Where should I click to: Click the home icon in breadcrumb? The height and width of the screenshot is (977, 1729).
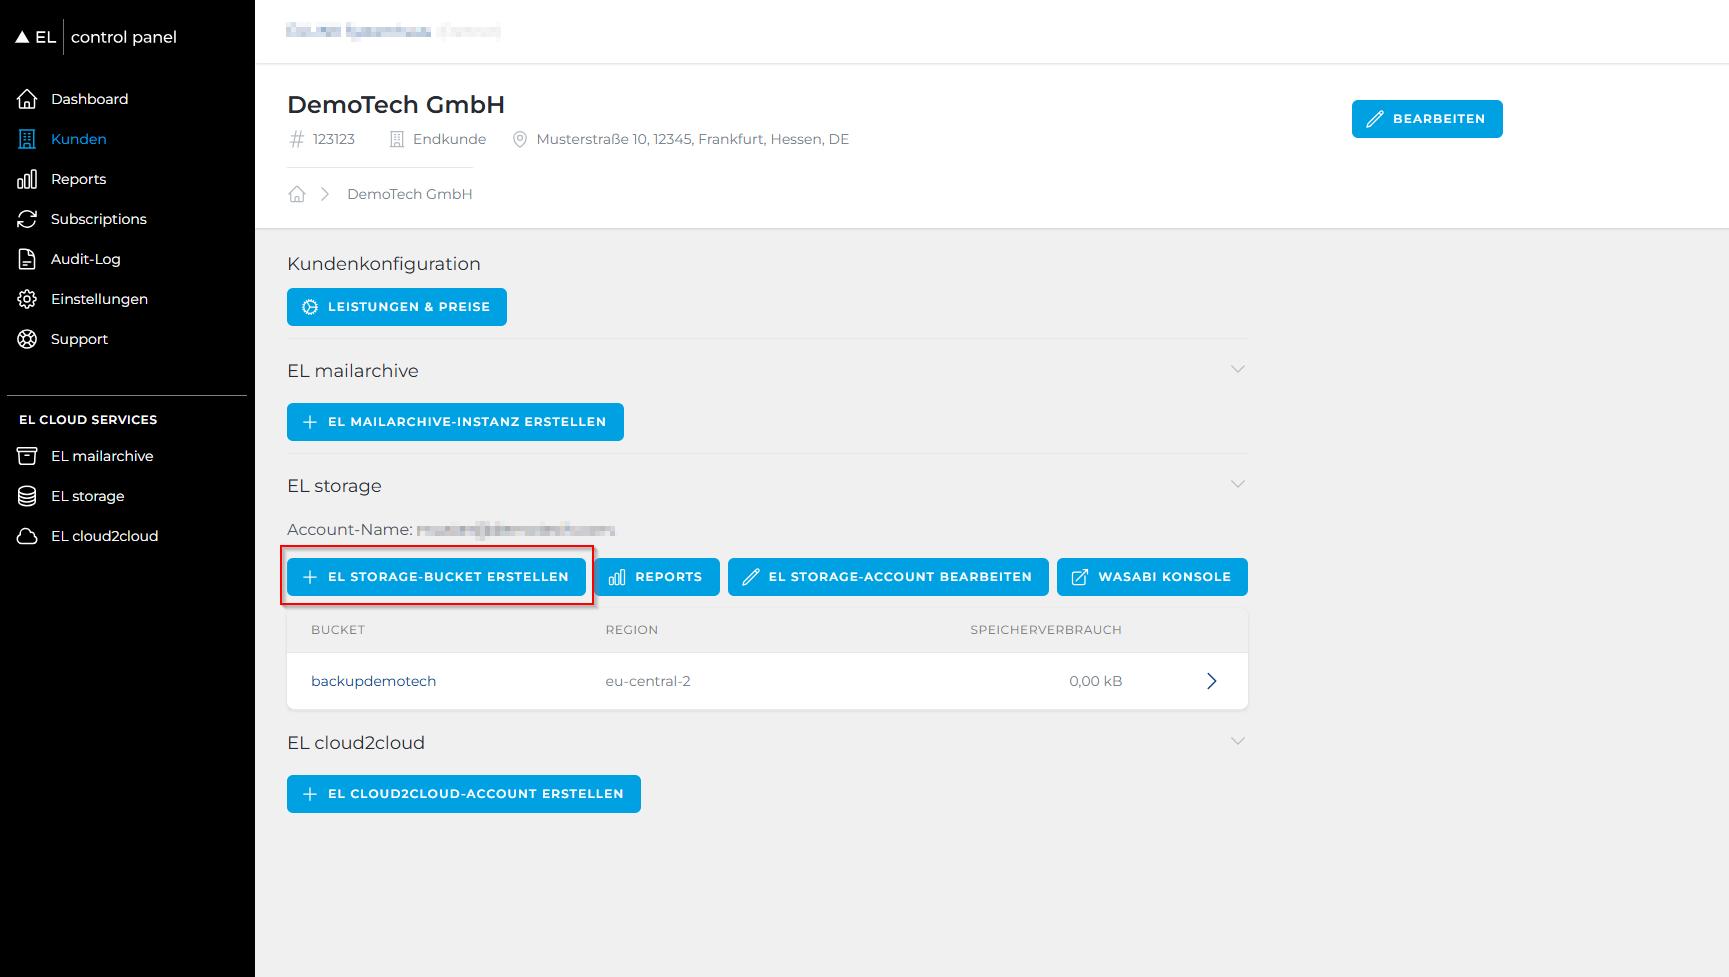pyautogui.click(x=297, y=194)
